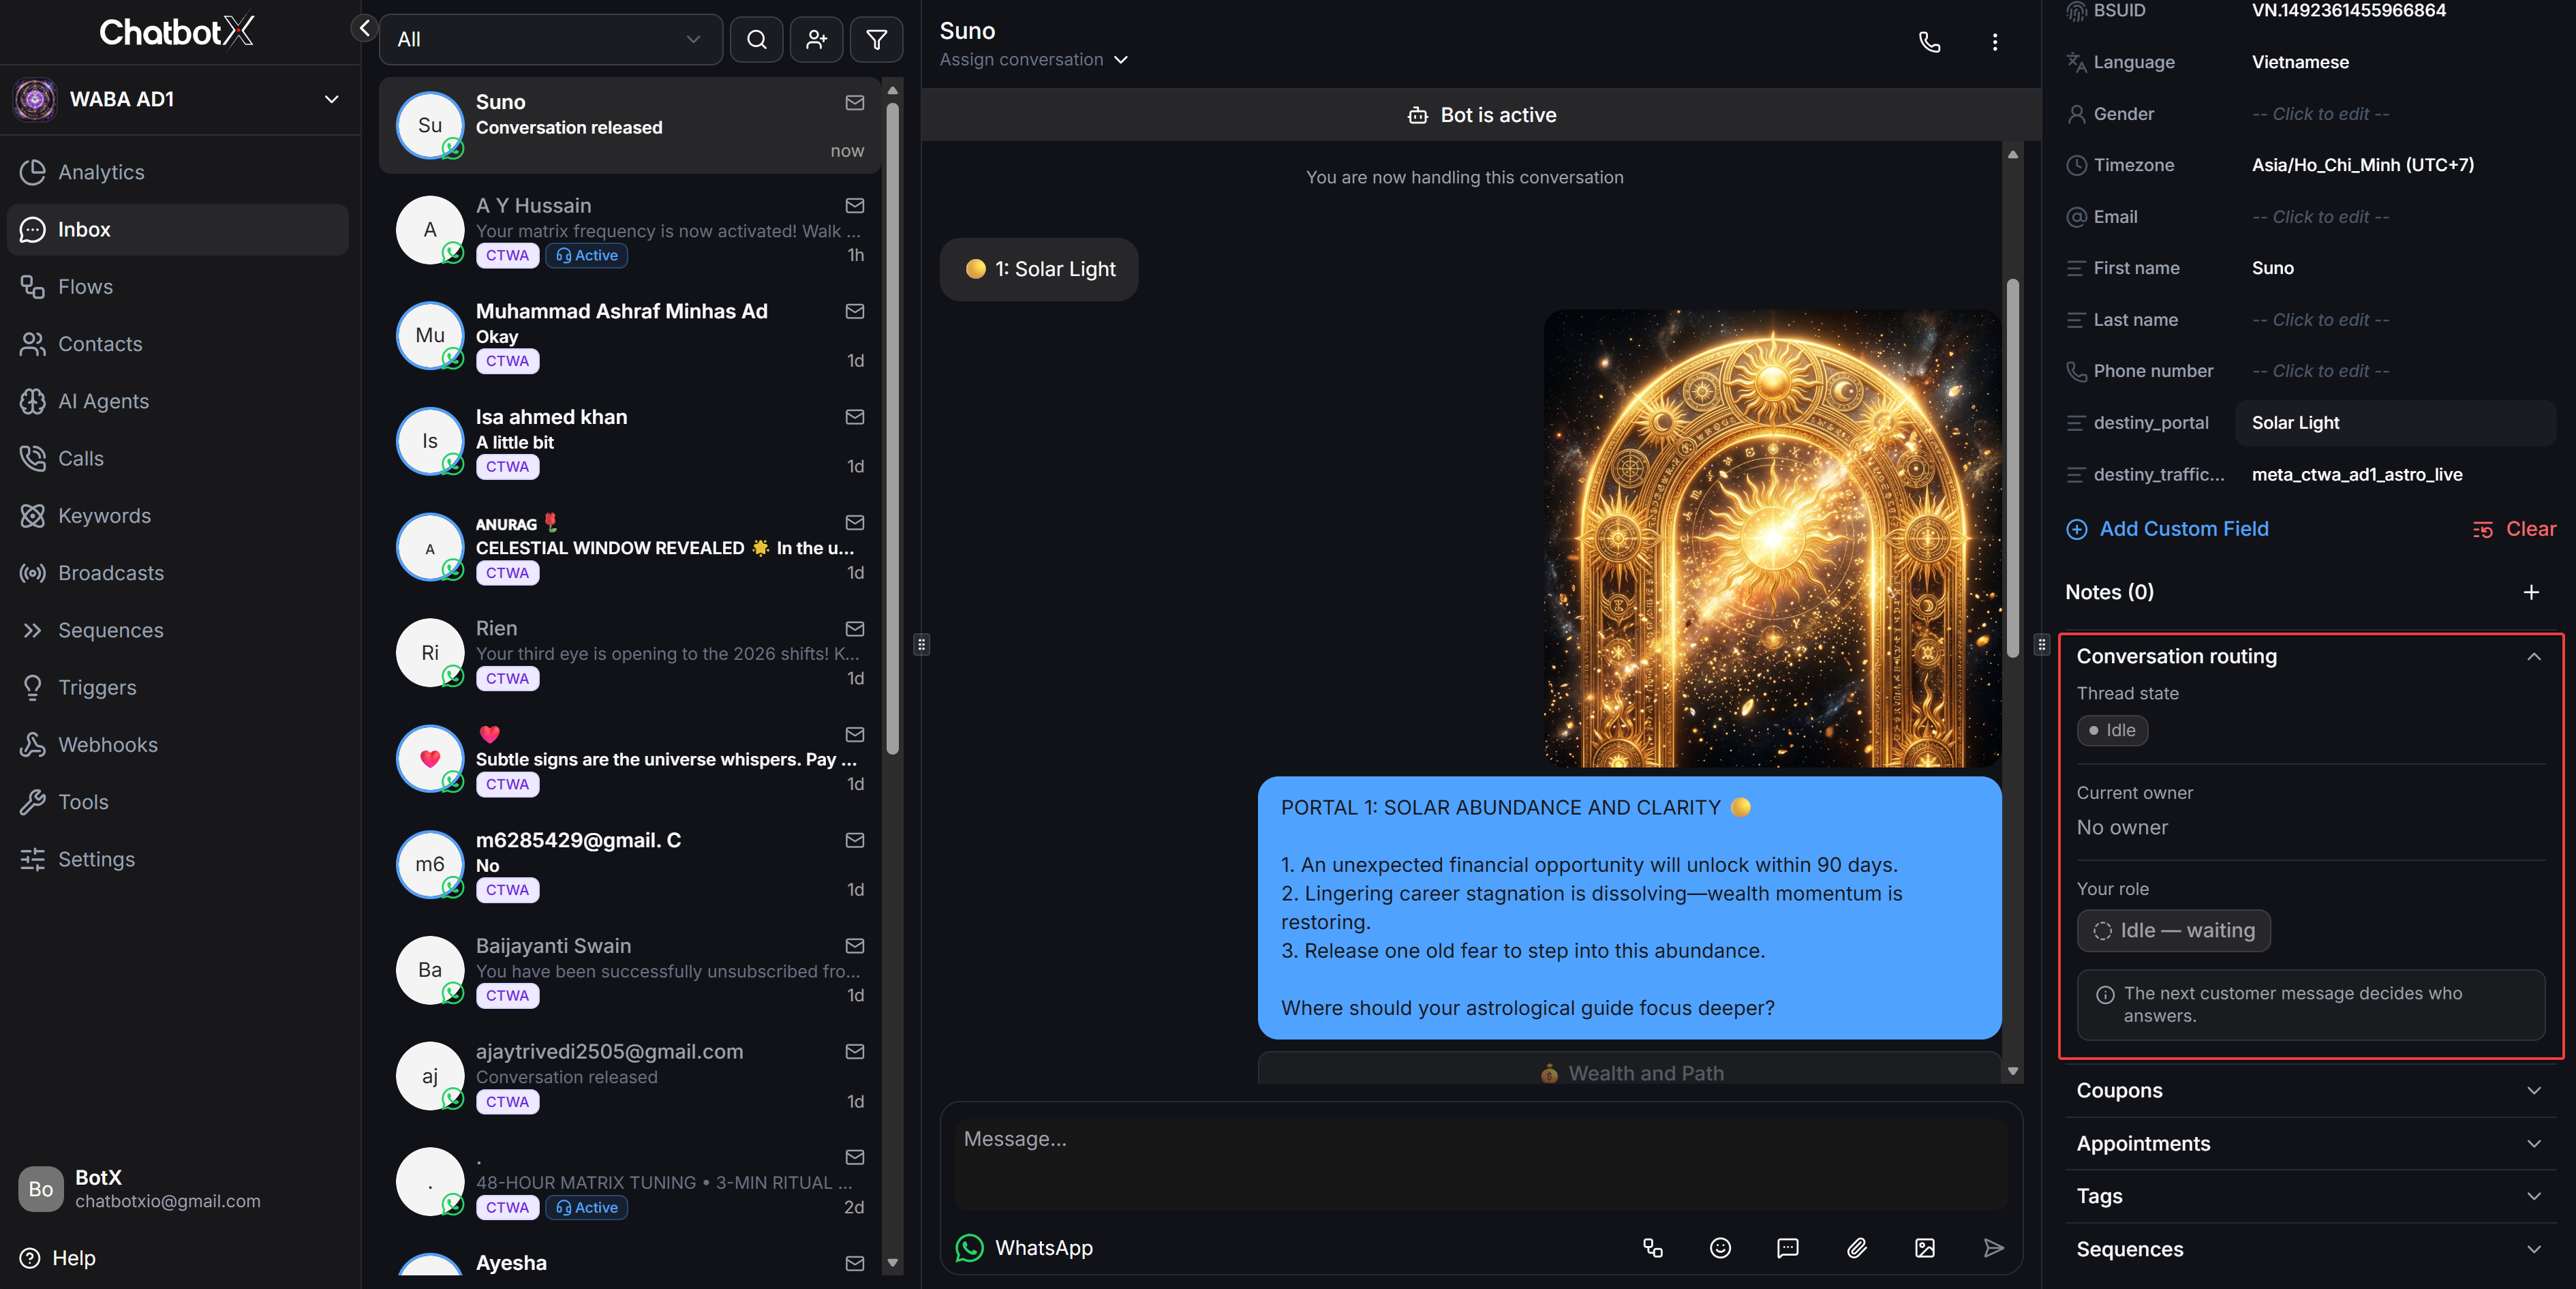Open AI Agents page
This screenshot has width=2576, height=1289.
[x=178, y=401]
